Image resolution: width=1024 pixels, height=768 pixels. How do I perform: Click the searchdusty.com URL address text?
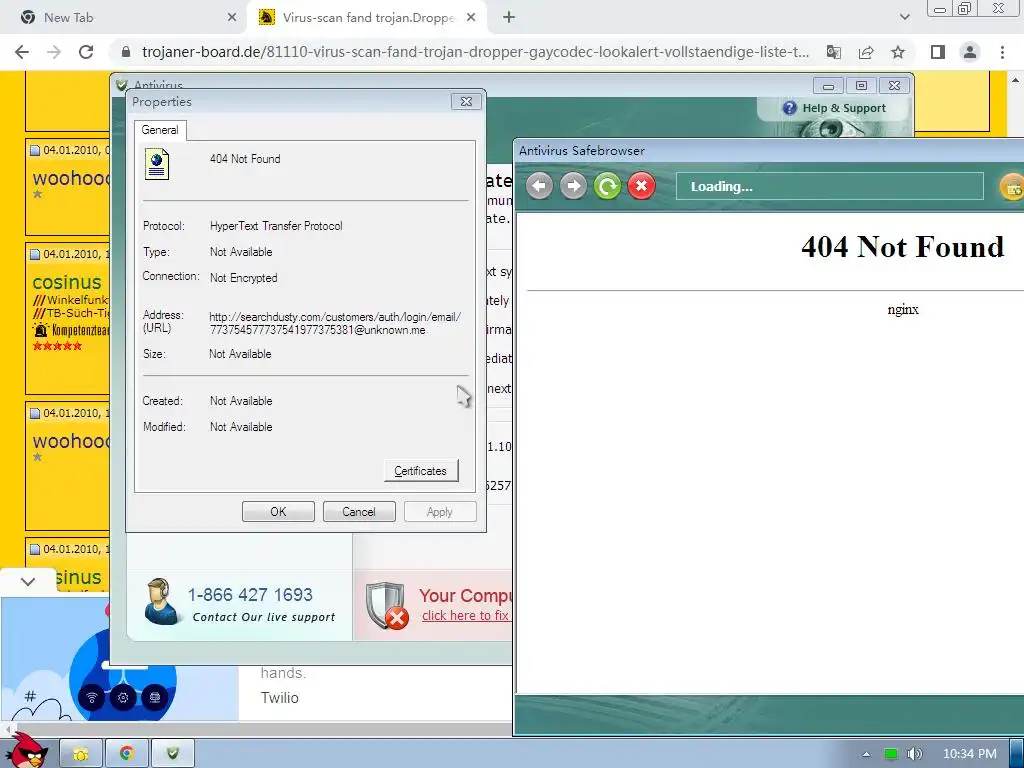pos(335,323)
